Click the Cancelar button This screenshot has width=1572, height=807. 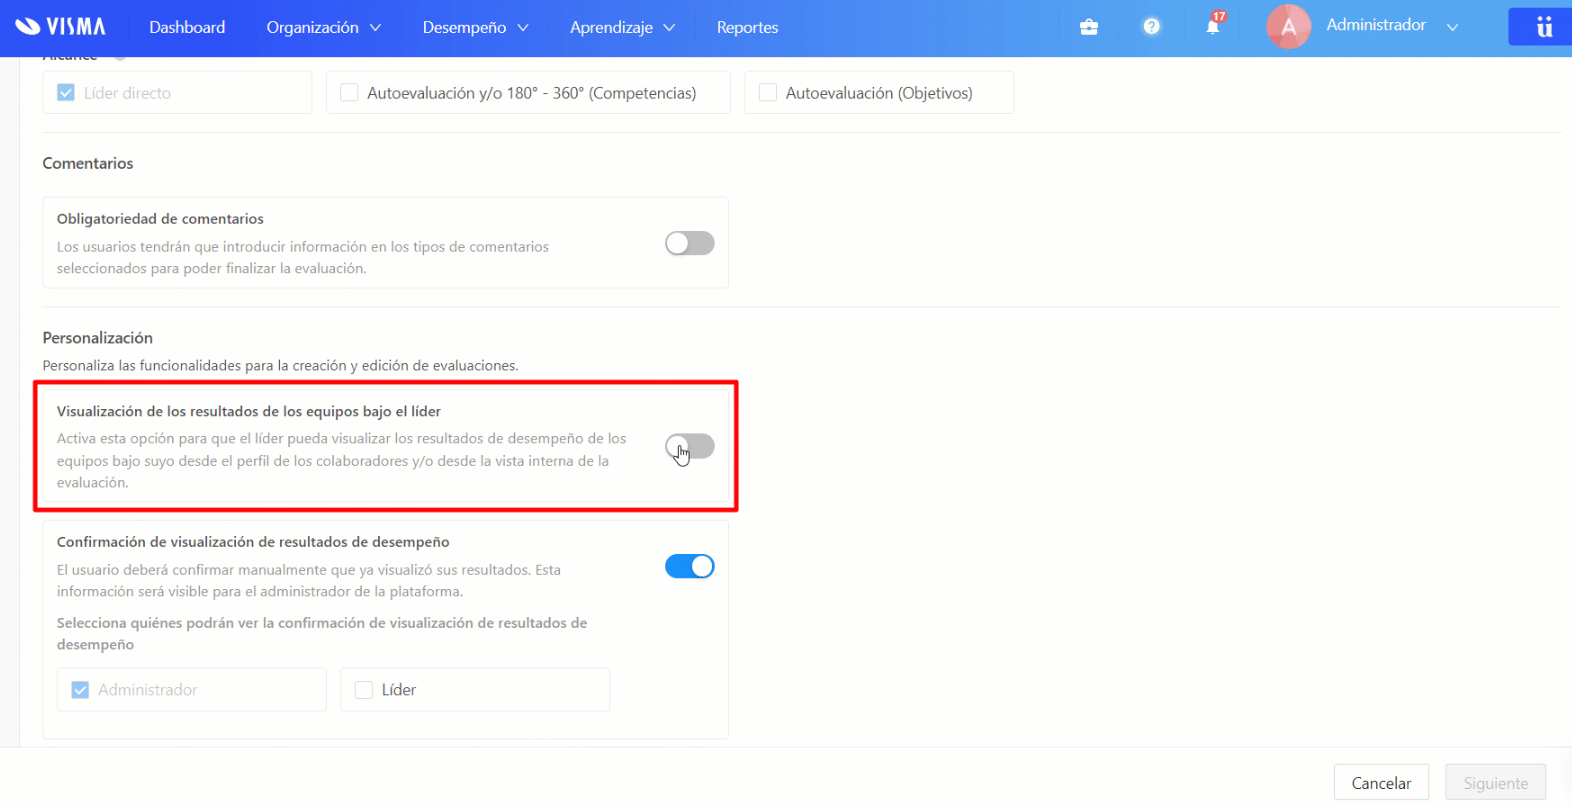(1381, 783)
